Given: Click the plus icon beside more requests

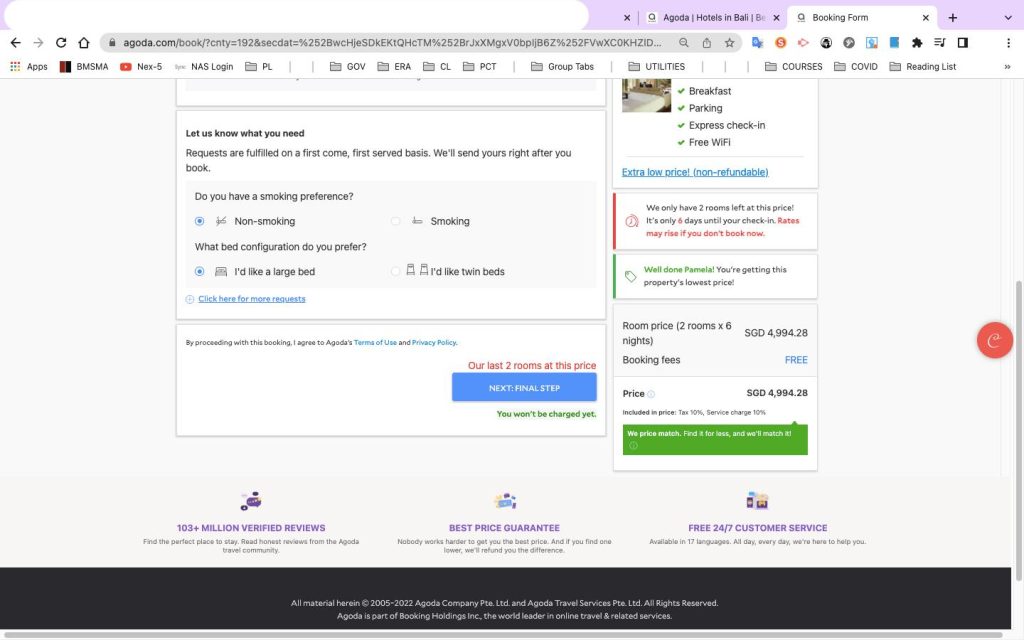Looking at the screenshot, I should tap(189, 299).
